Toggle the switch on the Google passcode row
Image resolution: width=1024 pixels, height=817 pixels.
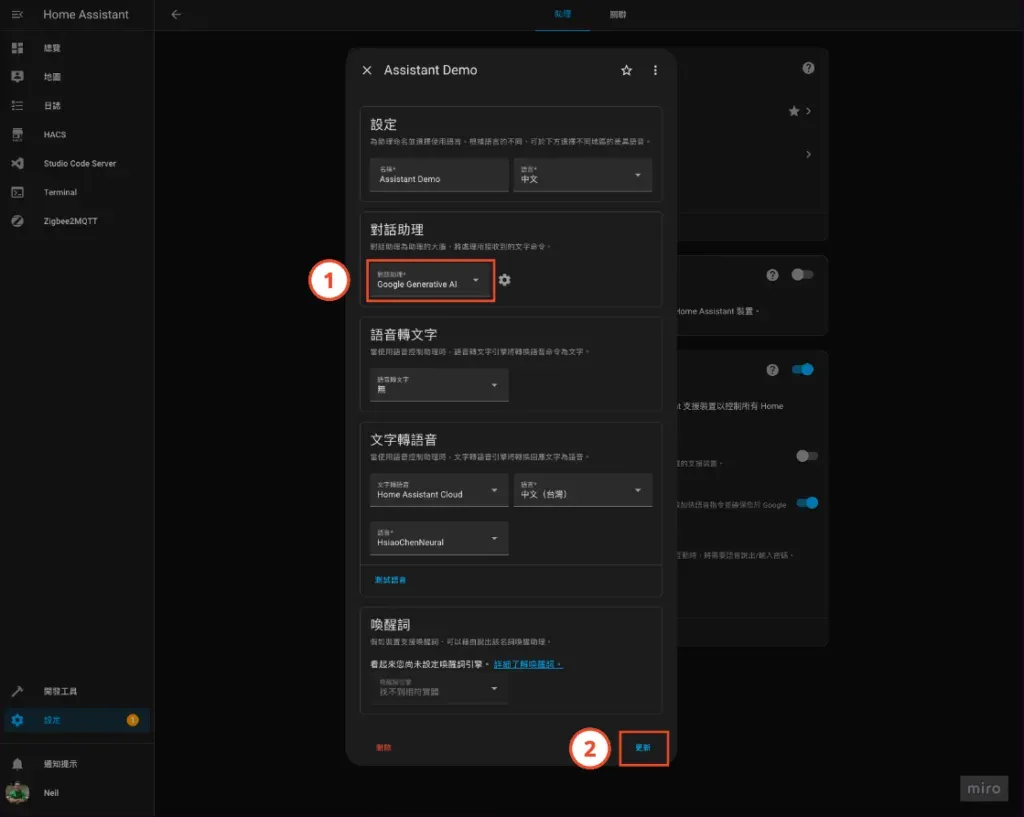click(x=806, y=503)
